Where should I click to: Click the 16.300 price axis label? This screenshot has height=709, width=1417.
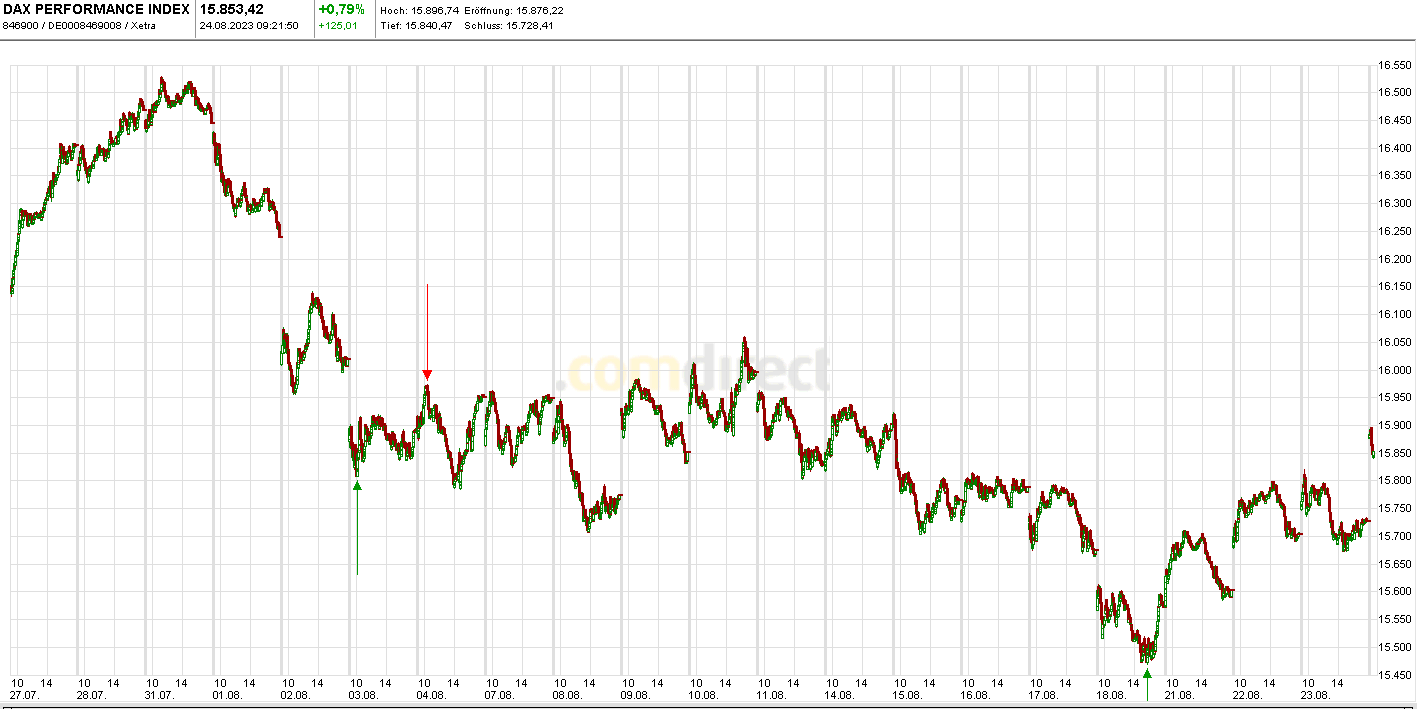(1394, 203)
